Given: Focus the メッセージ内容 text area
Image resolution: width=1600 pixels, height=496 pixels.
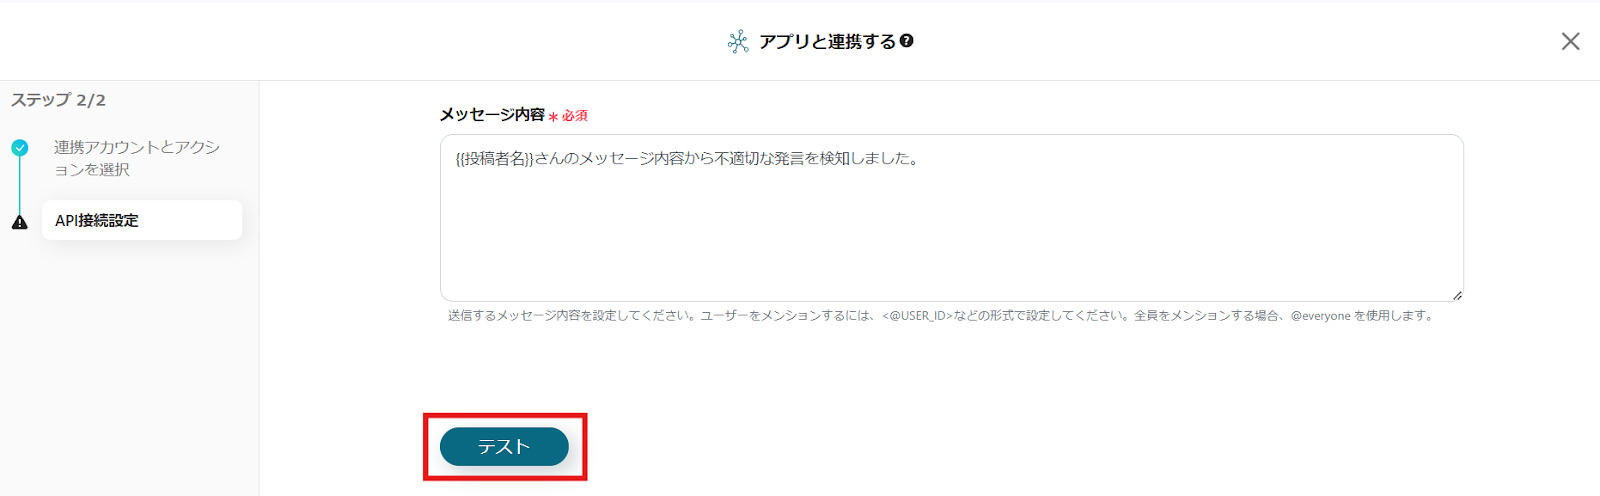Looking at the screenshot, I should click(952, 218).
